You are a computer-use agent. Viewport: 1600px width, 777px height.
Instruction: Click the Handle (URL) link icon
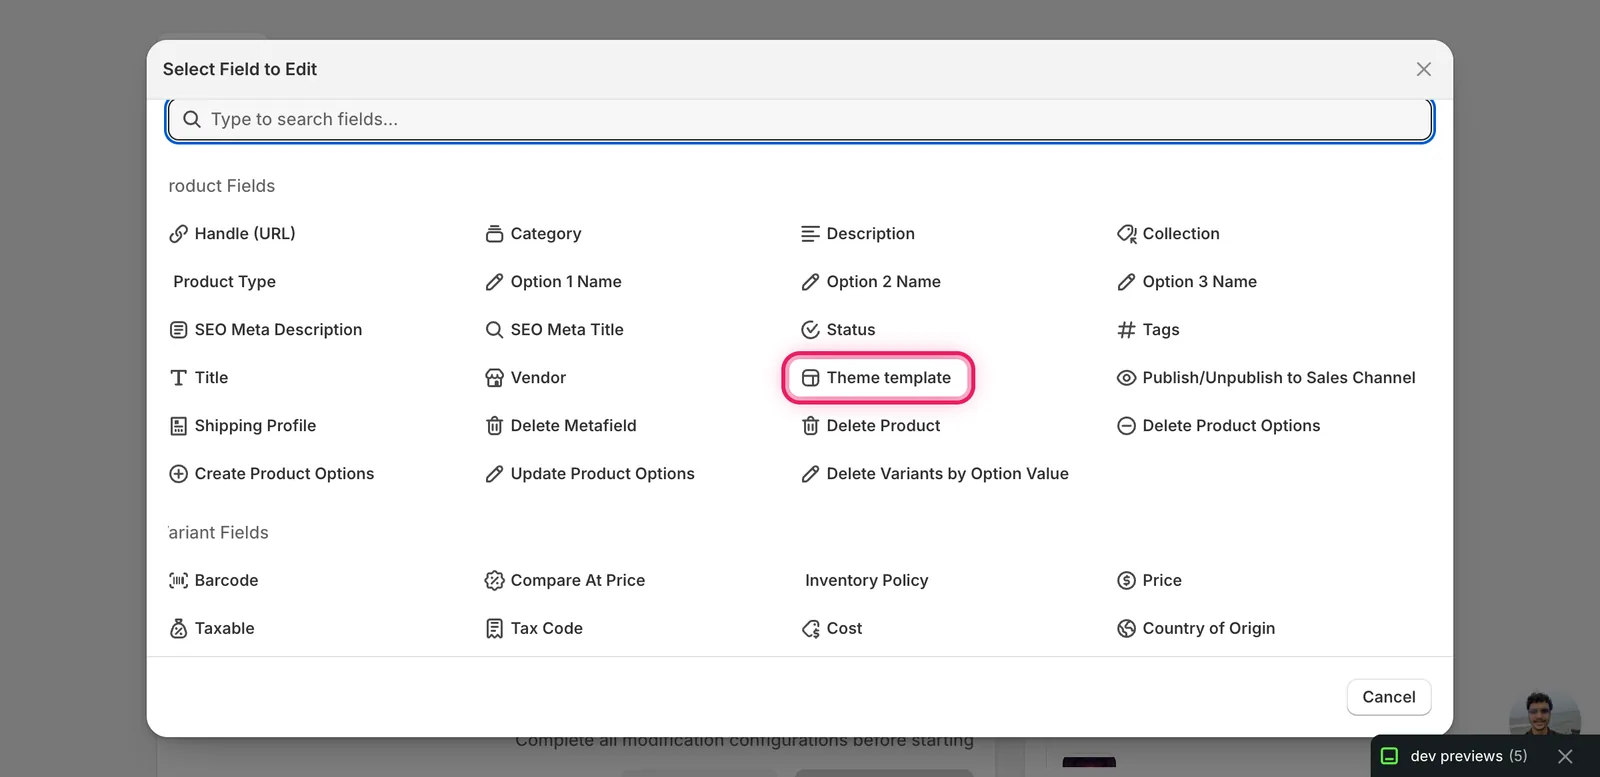(178, 234)
